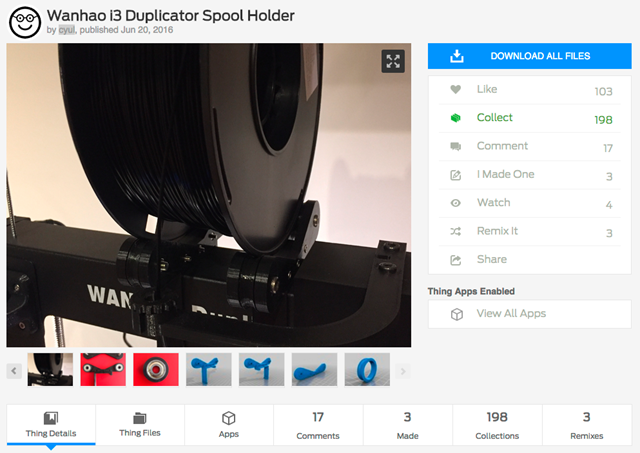Image resolution: width=640 pixels, height=453 pixels.
Task: Click the Watch label
Action: pos(493,202)
